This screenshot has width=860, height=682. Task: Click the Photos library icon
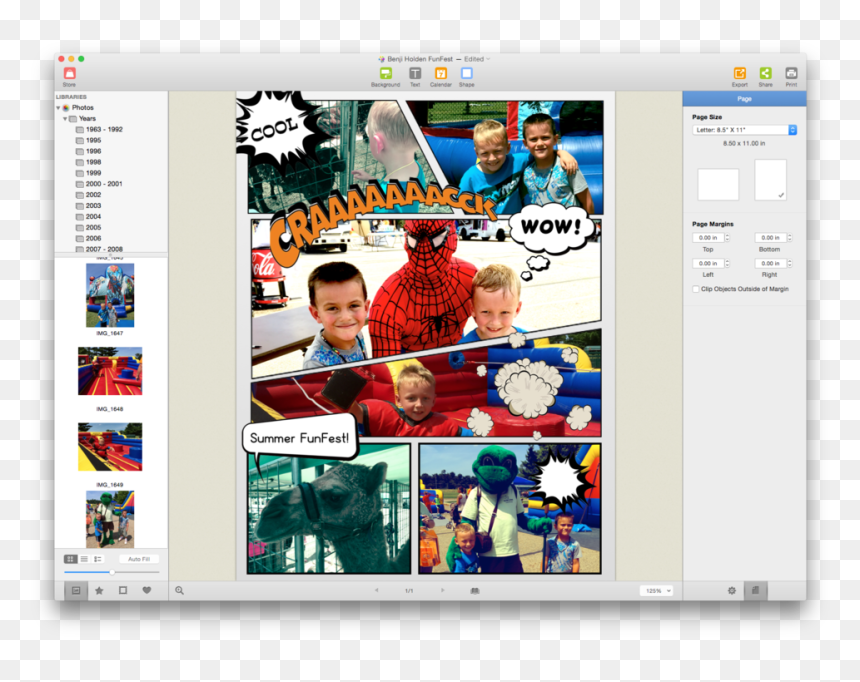click(x=66, y=108)
